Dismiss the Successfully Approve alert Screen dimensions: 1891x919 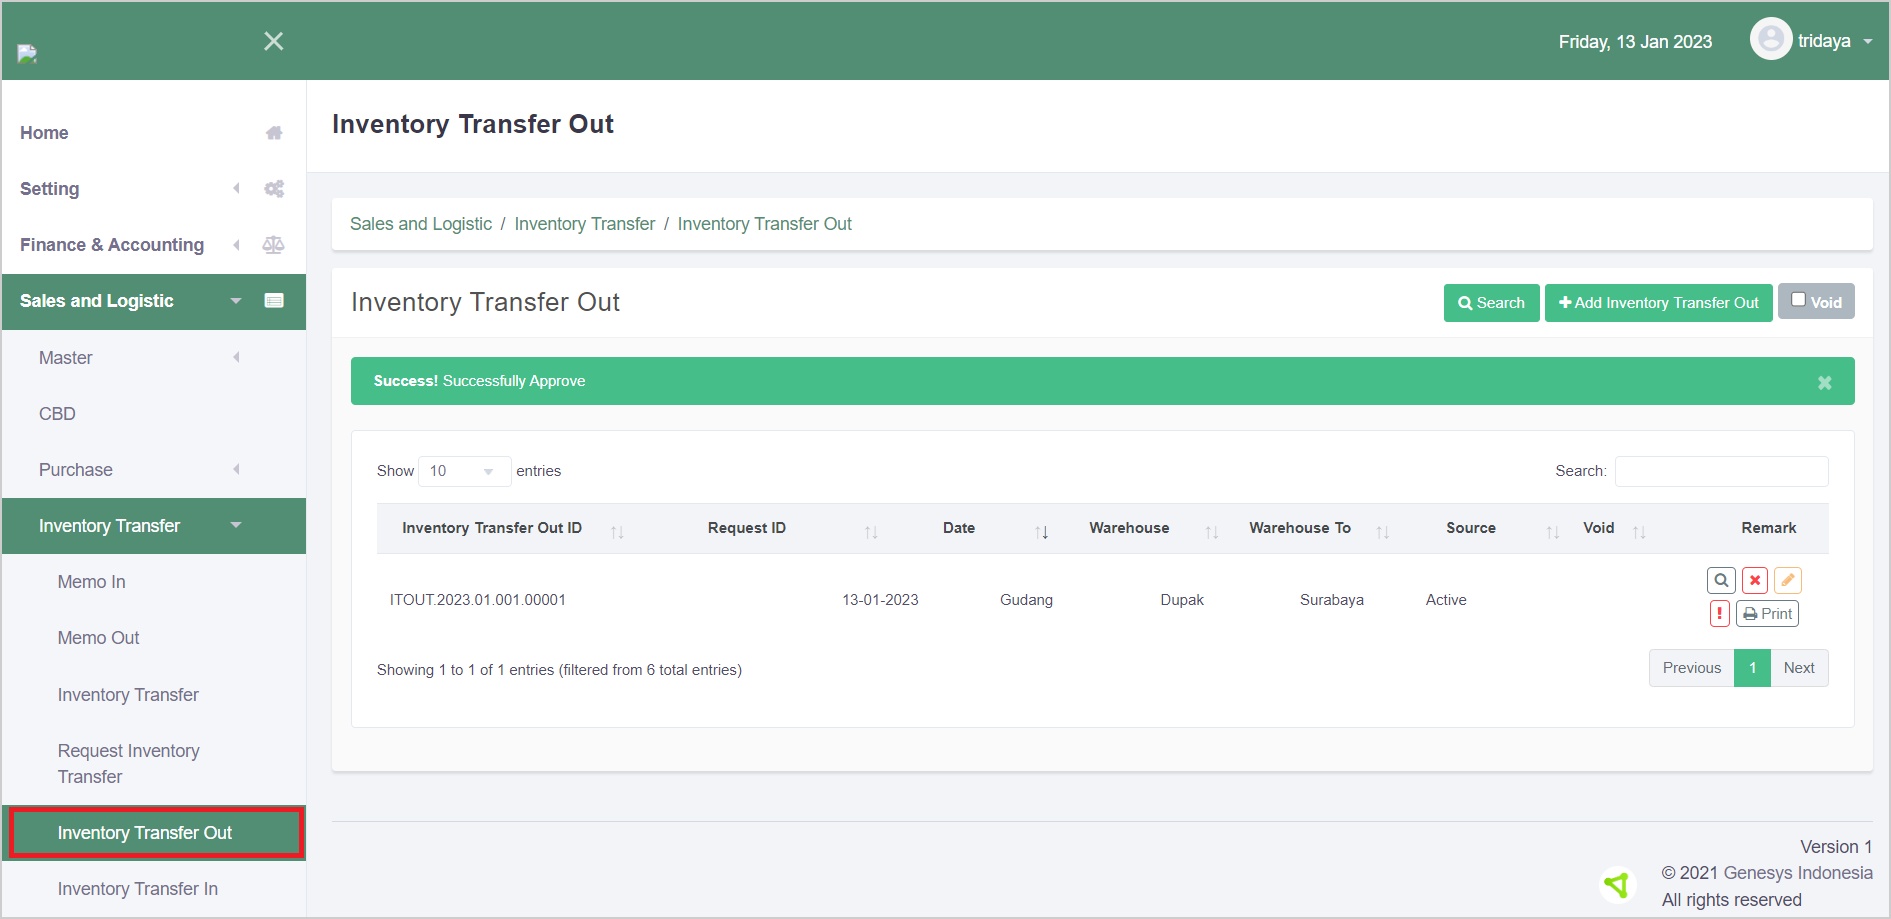[1824, 382]
